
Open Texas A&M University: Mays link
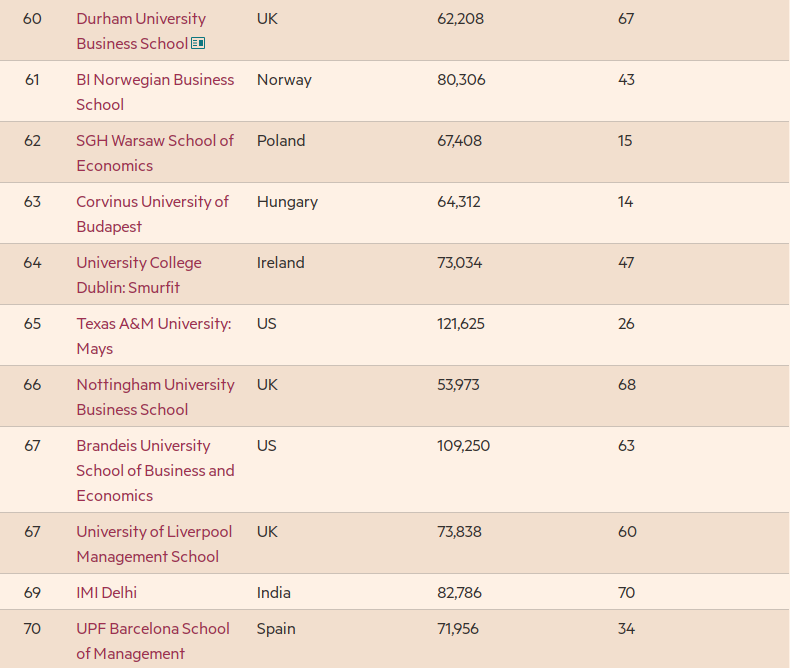tap(154, 336)
